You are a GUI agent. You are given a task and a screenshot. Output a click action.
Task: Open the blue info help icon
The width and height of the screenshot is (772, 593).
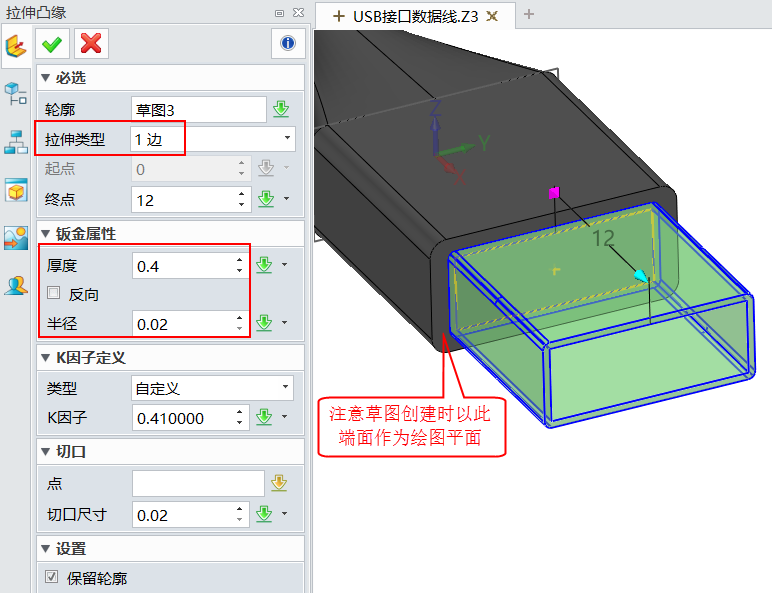click(x=288, y=43)
